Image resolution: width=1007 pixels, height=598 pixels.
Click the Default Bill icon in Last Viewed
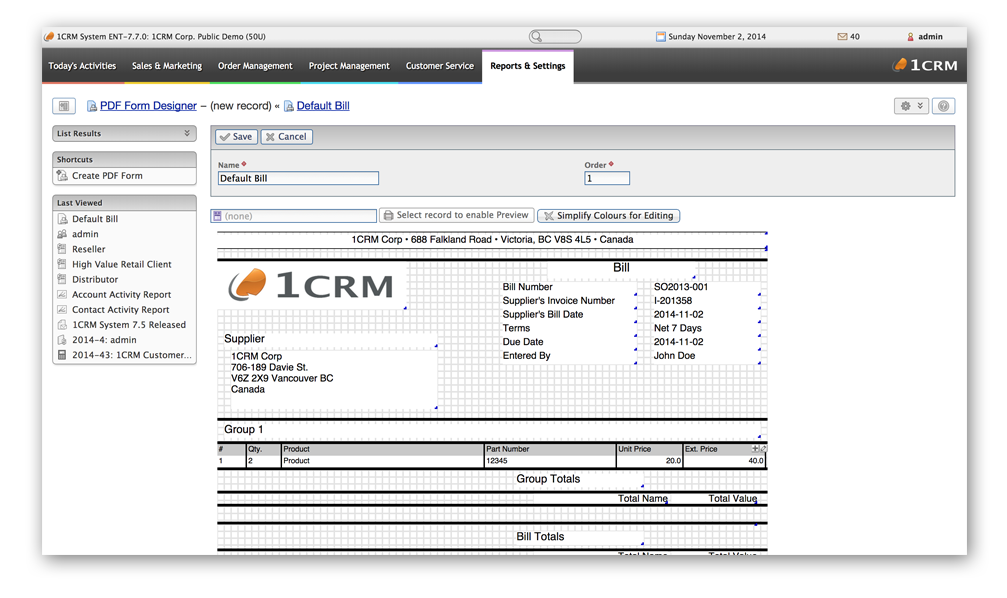[62, 218]
